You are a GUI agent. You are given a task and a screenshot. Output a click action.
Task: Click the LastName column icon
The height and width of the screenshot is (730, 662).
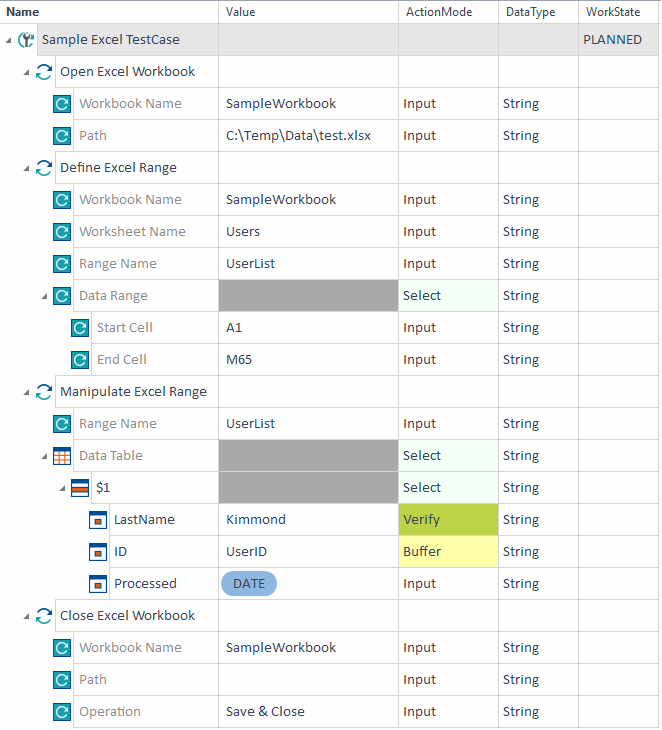coord(98,520)
